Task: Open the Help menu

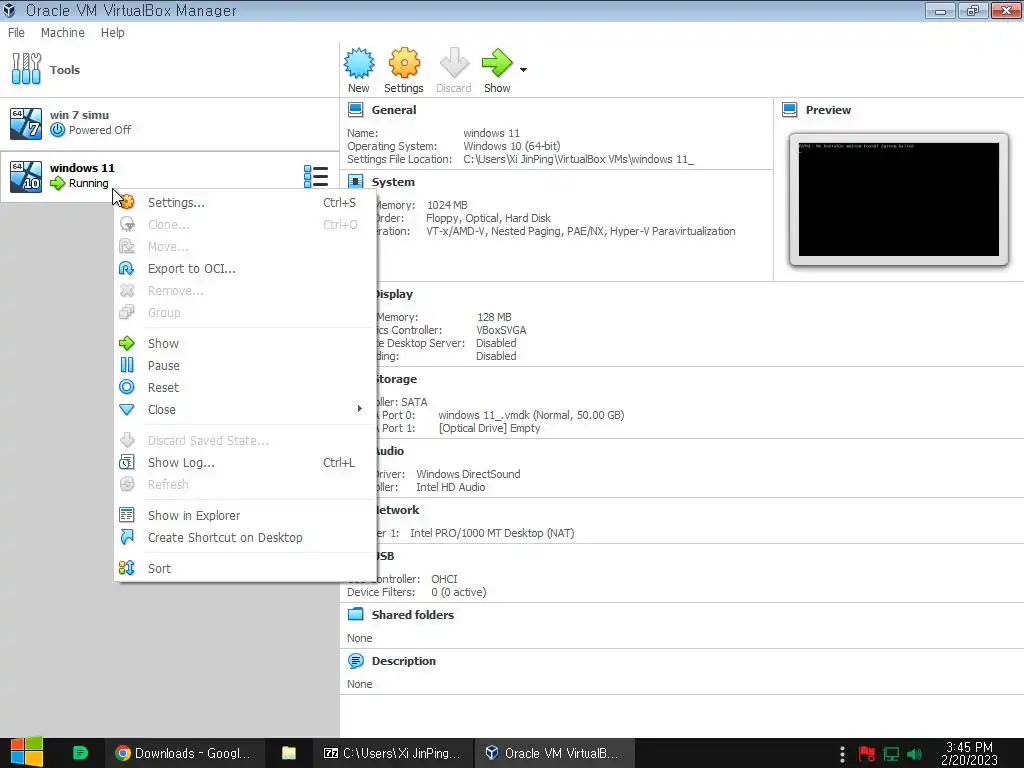Action: pyautogui.click(x=112, y=33)
